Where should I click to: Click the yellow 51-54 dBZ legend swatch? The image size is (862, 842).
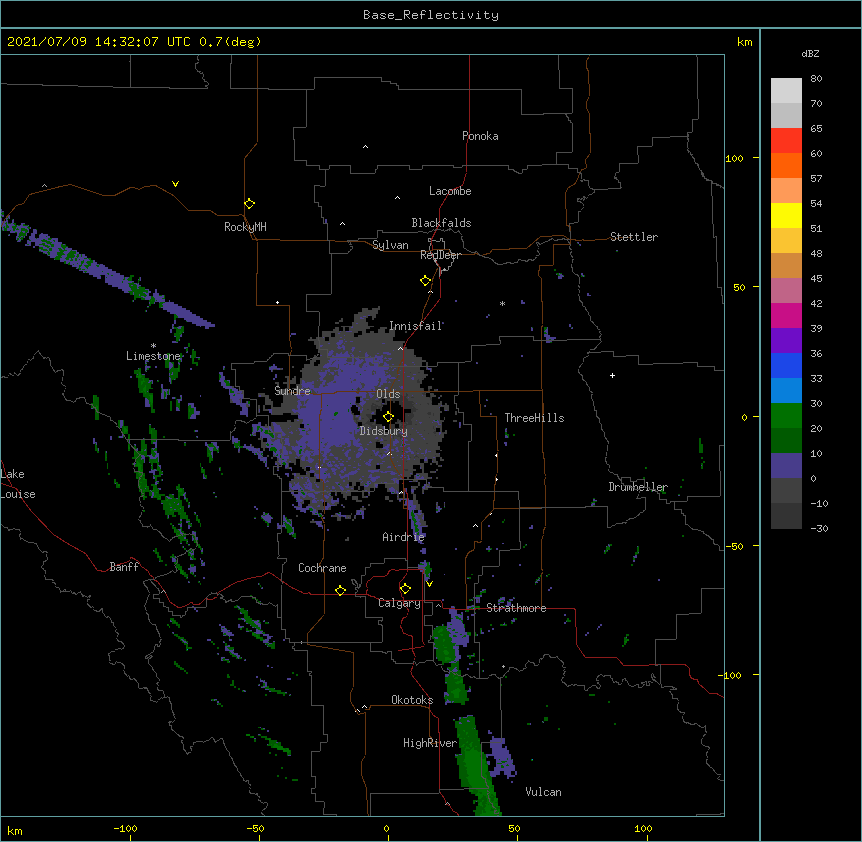pos(786,215)
